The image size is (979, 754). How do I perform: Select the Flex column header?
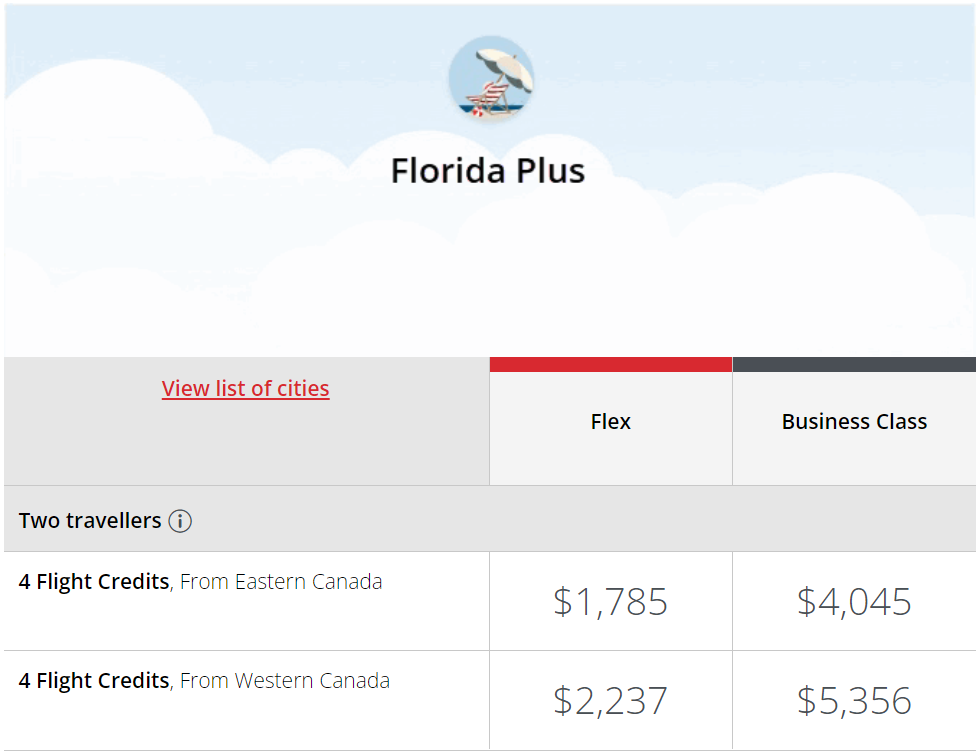[x=610, y=422]
